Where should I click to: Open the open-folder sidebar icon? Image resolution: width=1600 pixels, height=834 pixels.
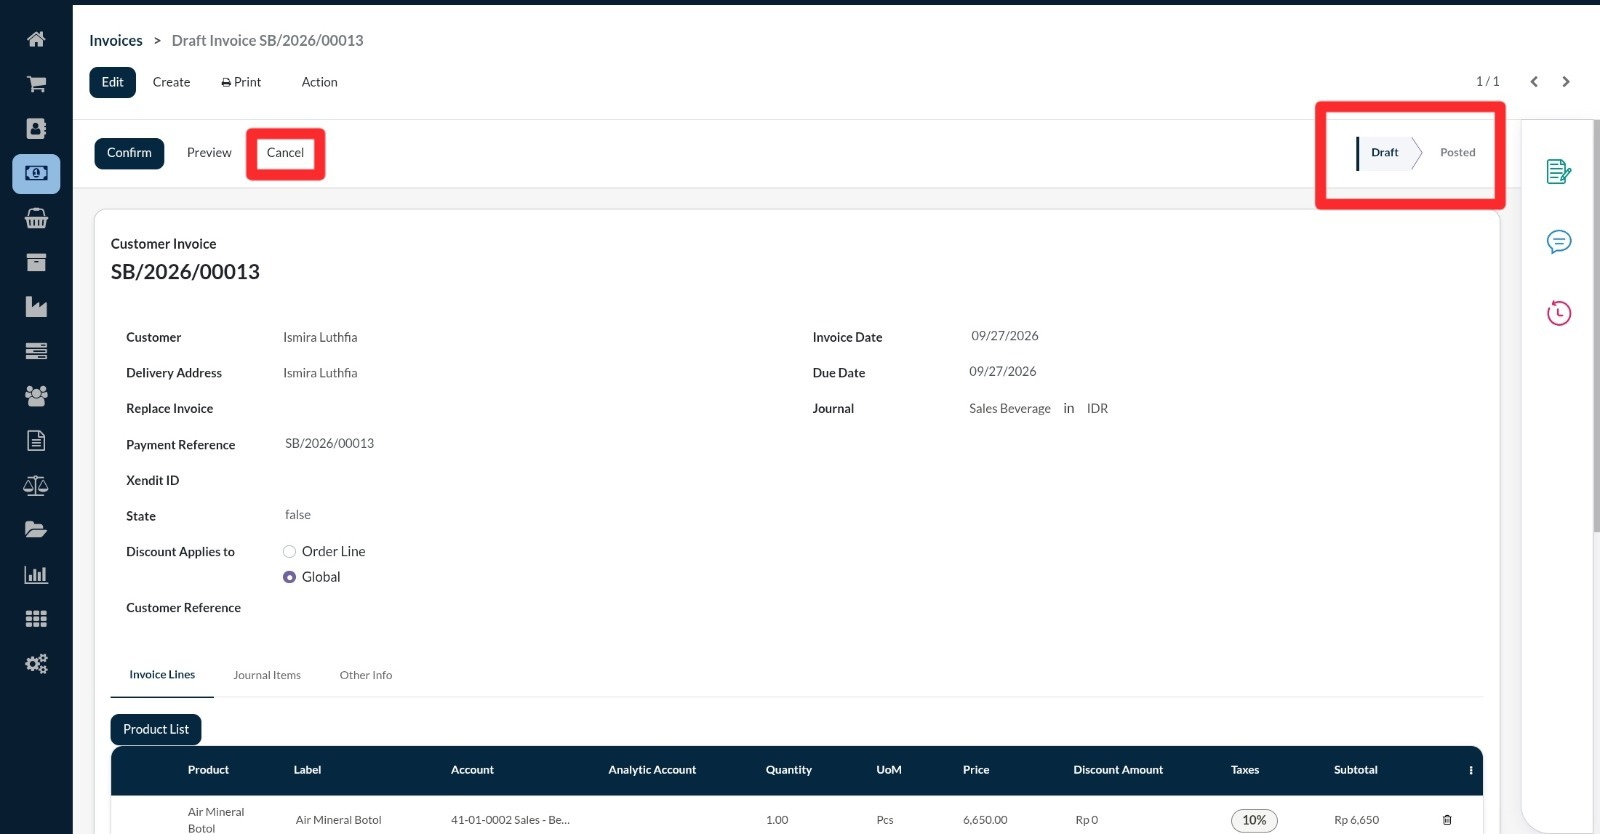coord(36,530)
